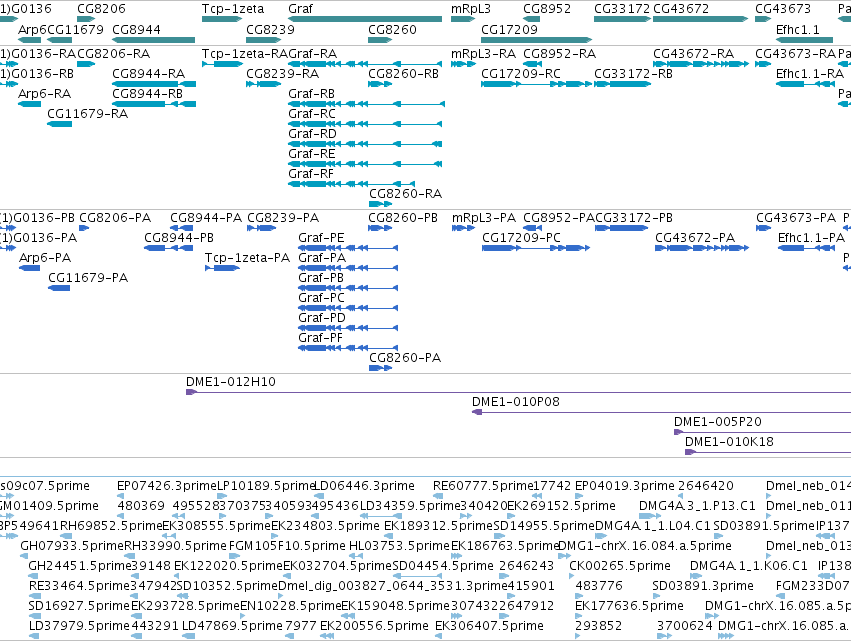Screen dimensions: 851x641
Task: Click the Tcp-1zeta gene label
Action: click(x=233, y=9)
